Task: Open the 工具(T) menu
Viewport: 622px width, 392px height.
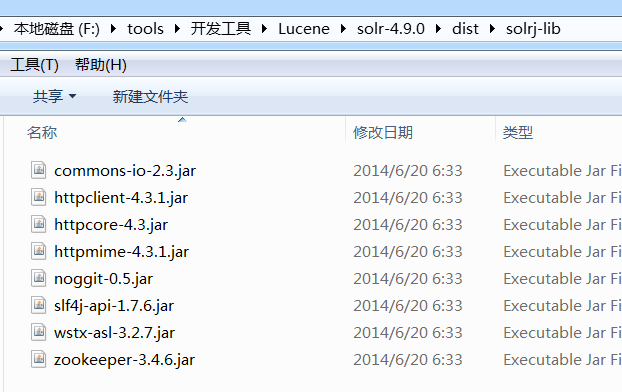Action: (35, 65)
